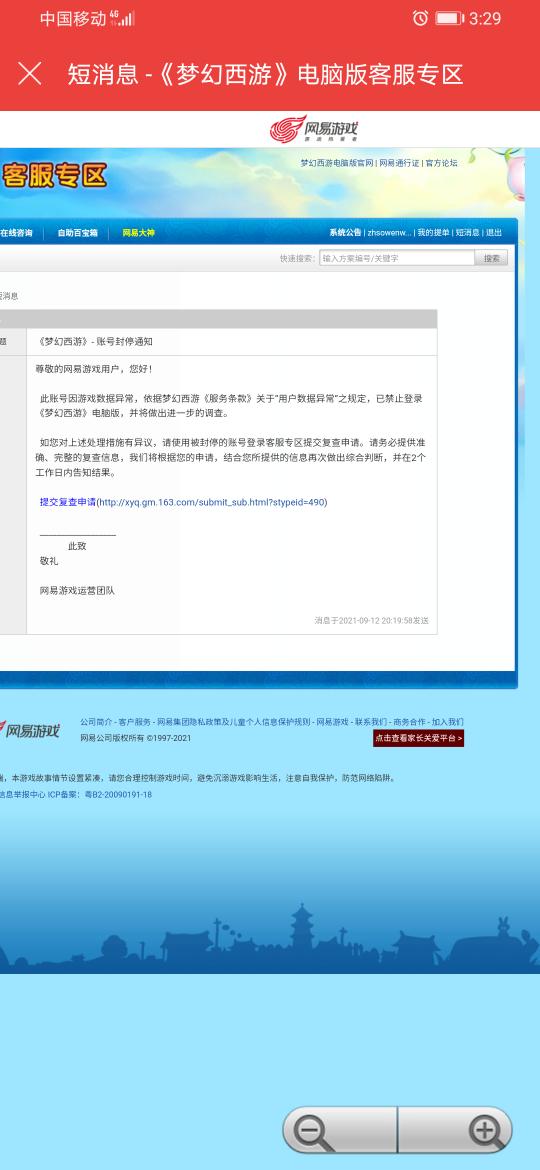Open the 自助百宝箱 menu item

tap(78, 233)
